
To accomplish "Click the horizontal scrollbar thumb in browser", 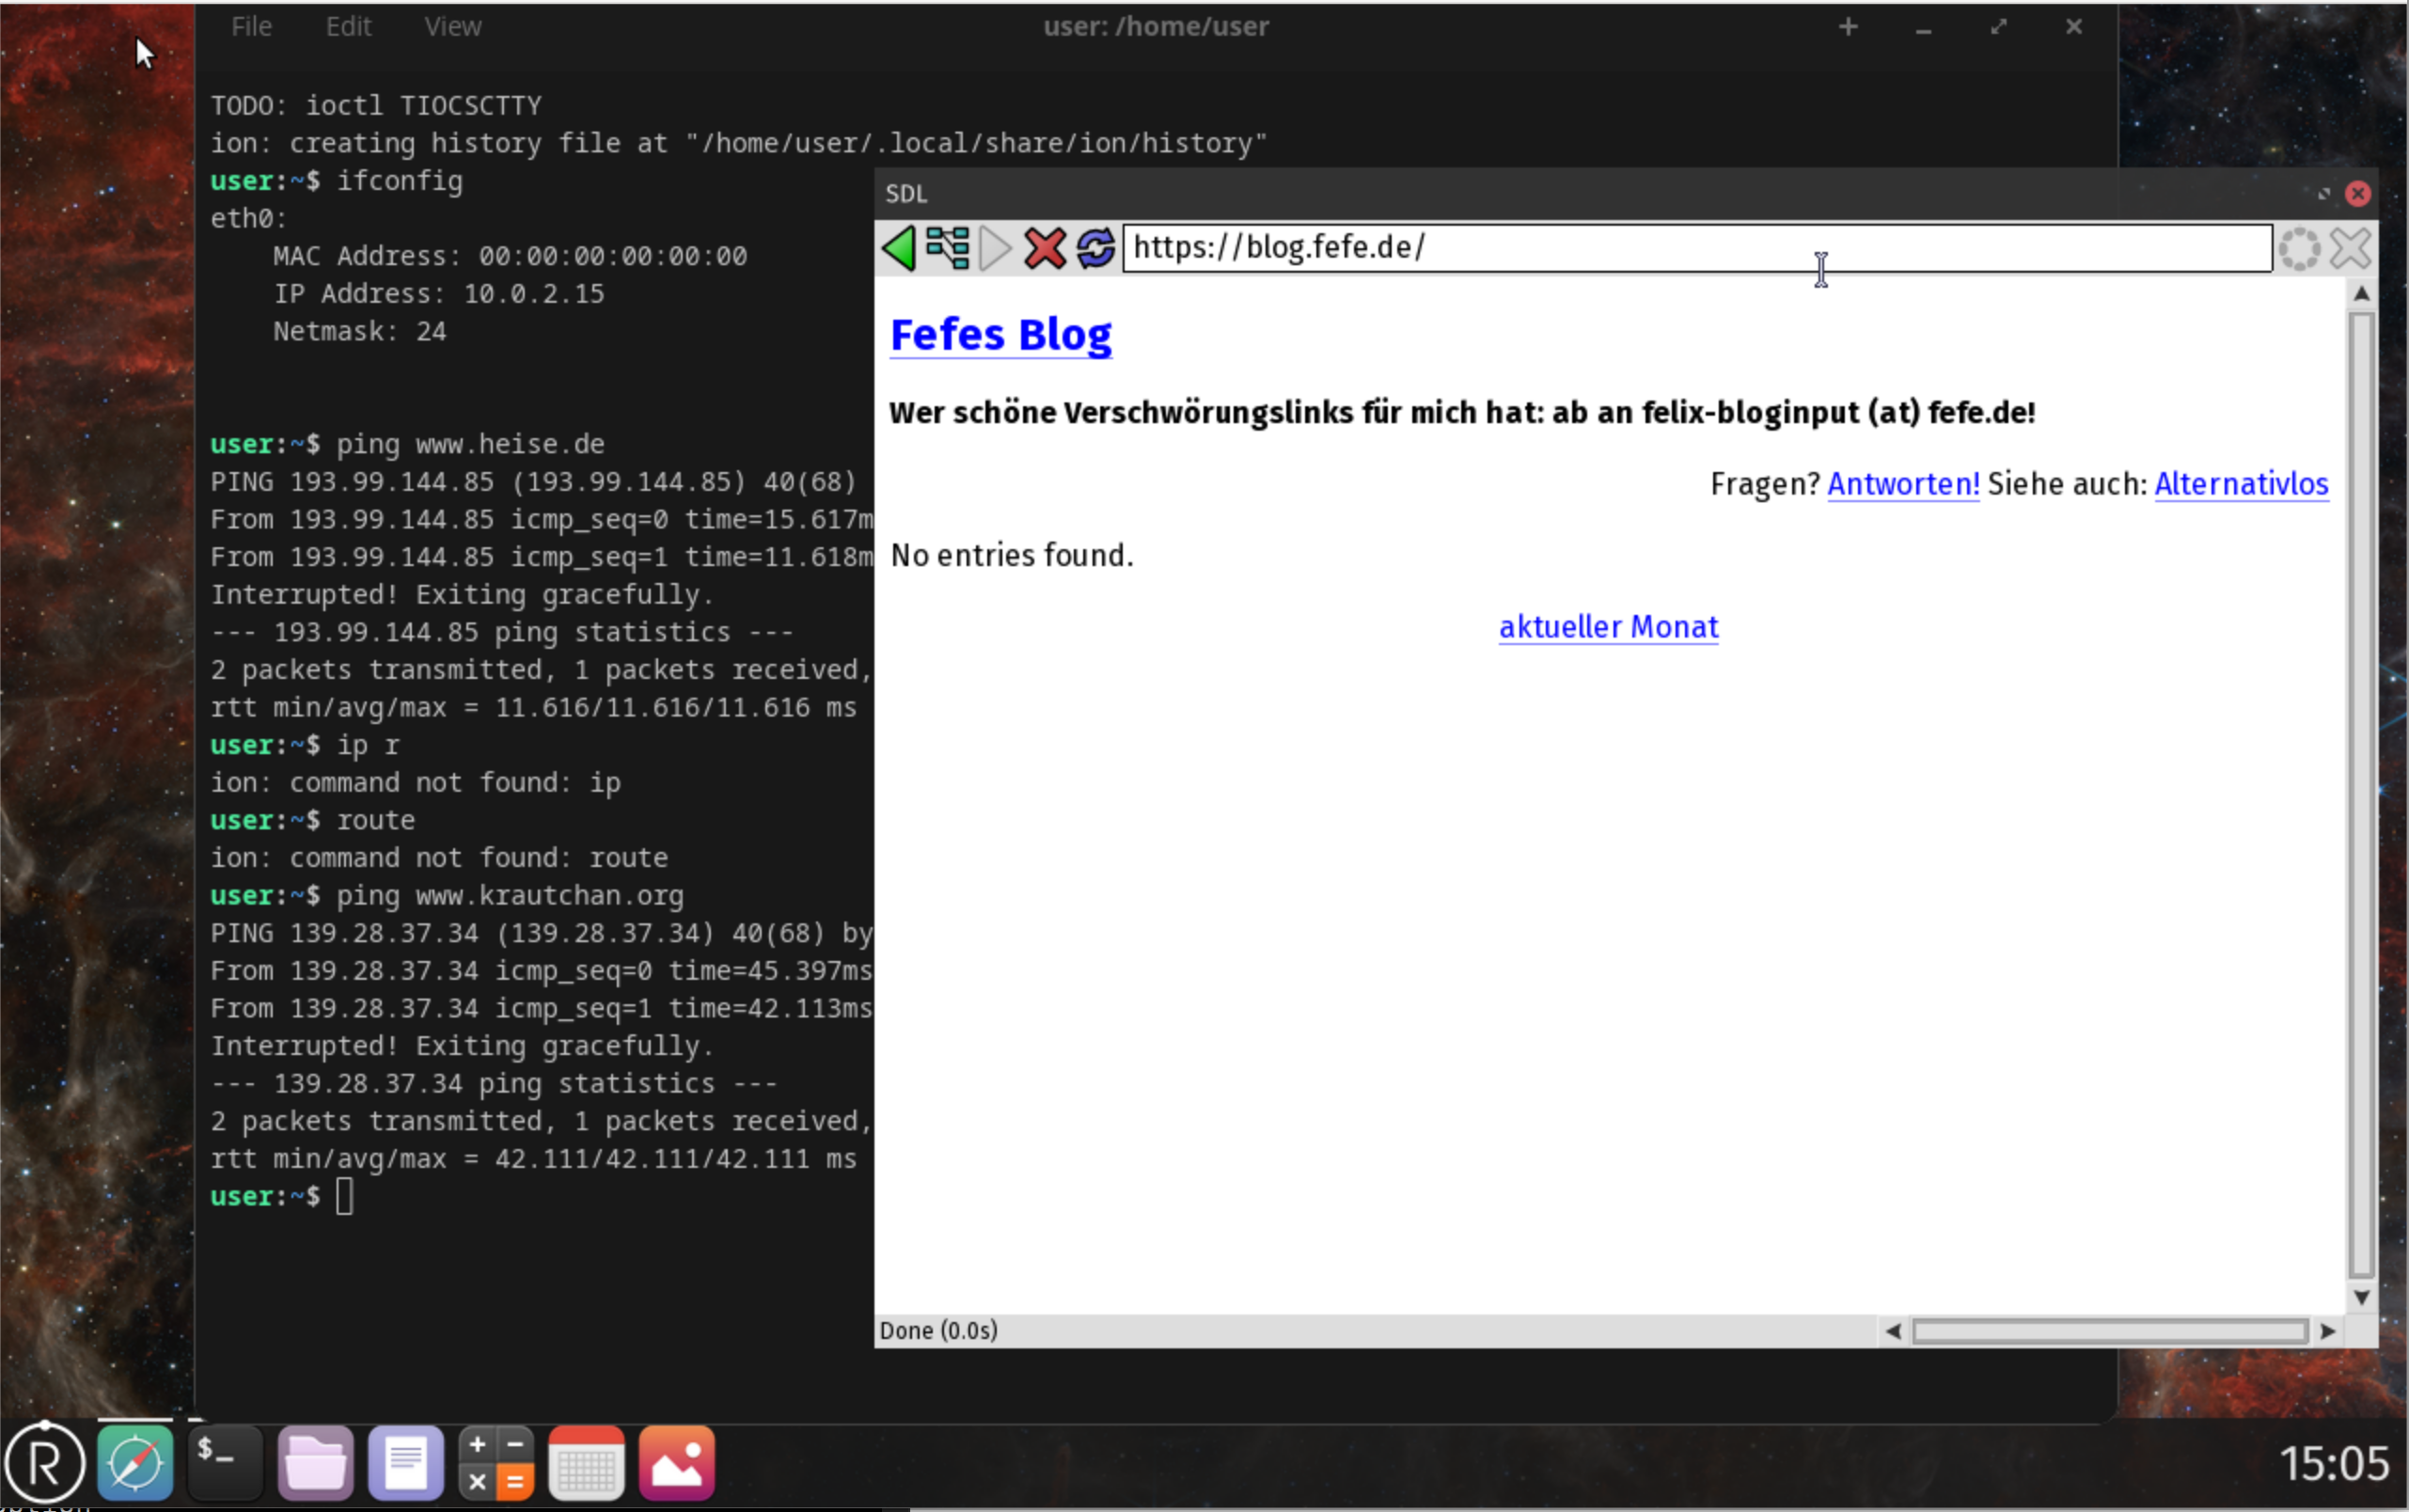I will pyautogui.click(x=2110, y=1331).
